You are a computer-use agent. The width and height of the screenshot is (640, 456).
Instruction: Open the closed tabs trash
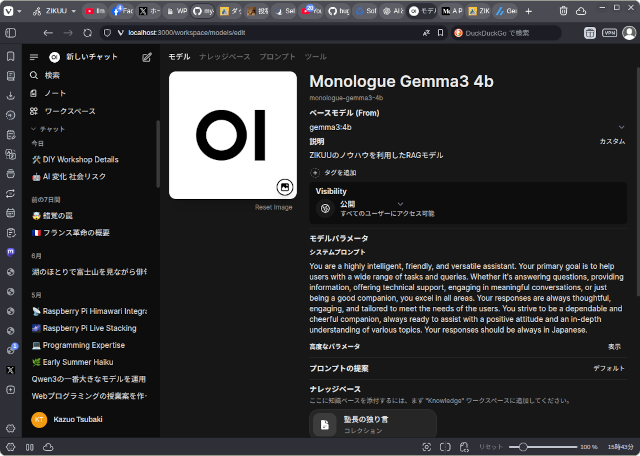[x=563, y=11]
